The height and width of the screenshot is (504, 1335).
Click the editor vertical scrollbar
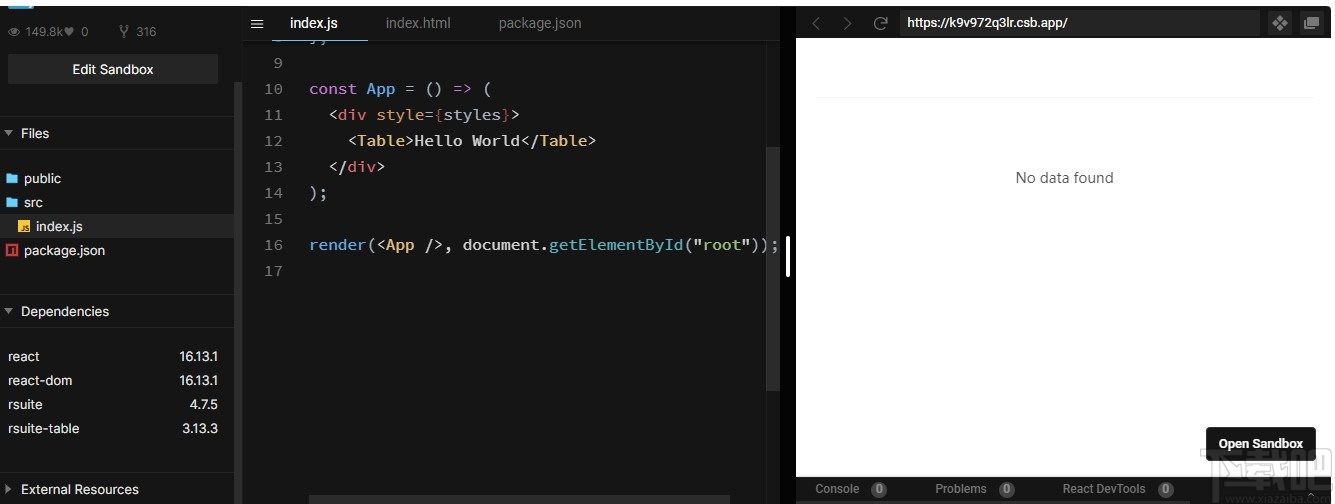click(772, 268)
